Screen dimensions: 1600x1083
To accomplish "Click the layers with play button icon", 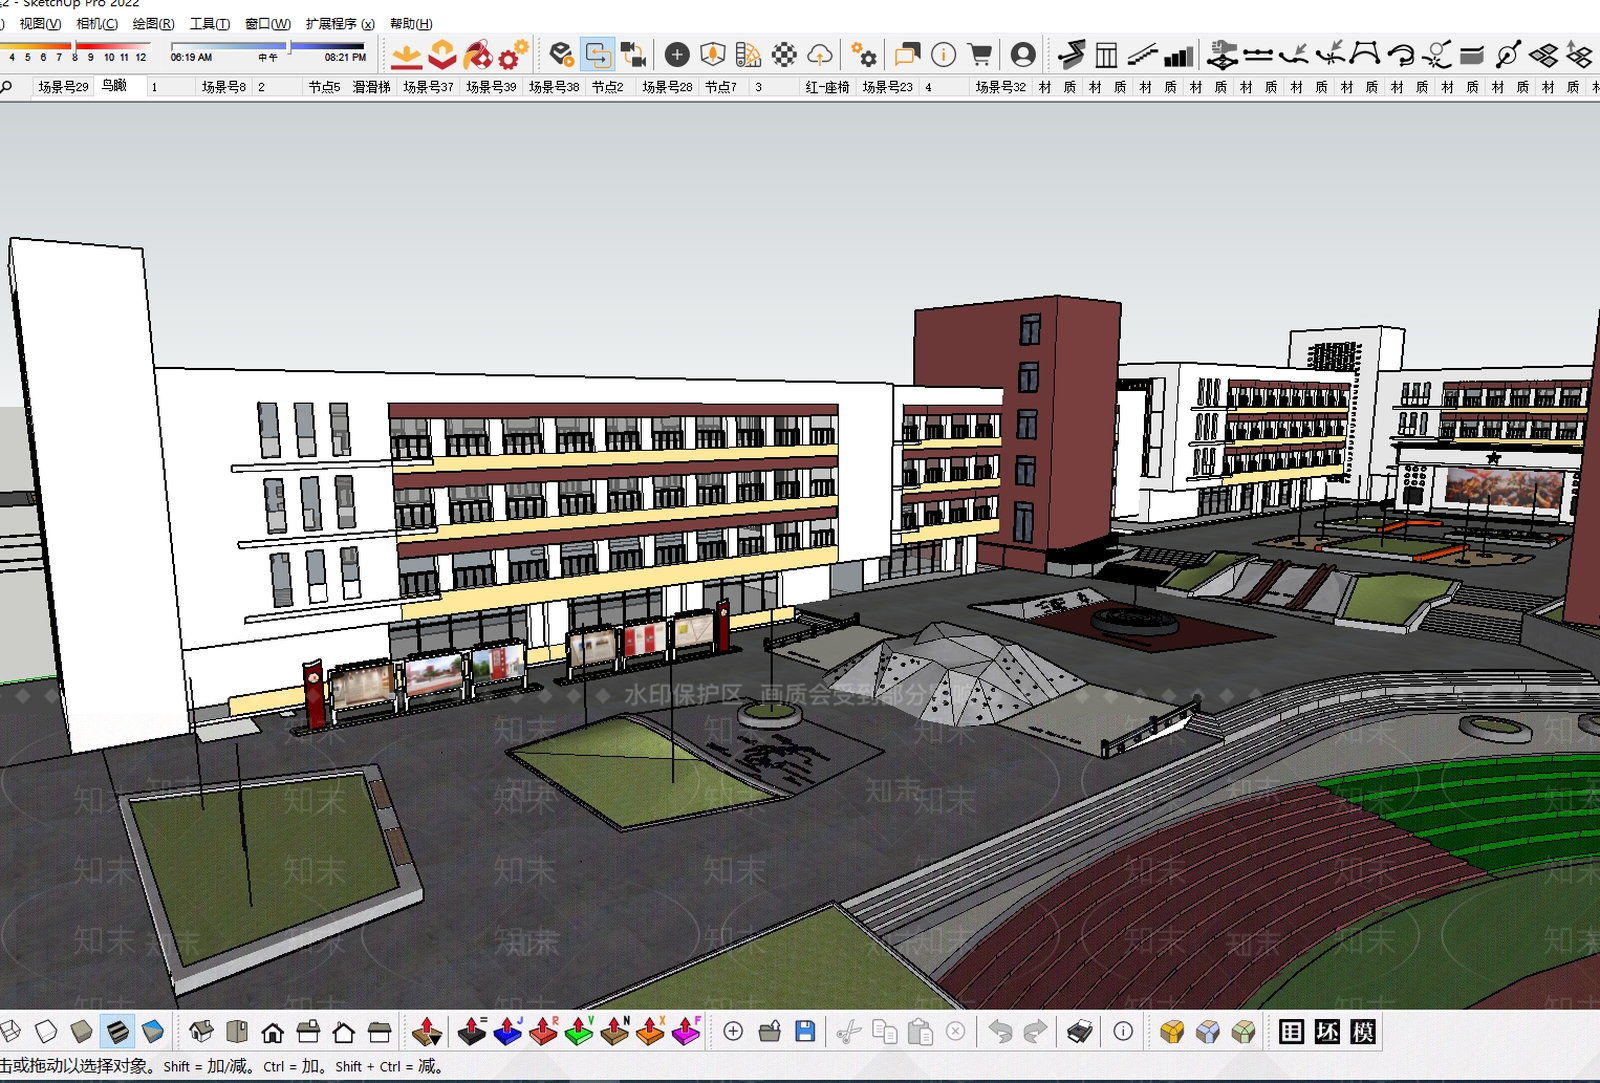I will point(562,54).
